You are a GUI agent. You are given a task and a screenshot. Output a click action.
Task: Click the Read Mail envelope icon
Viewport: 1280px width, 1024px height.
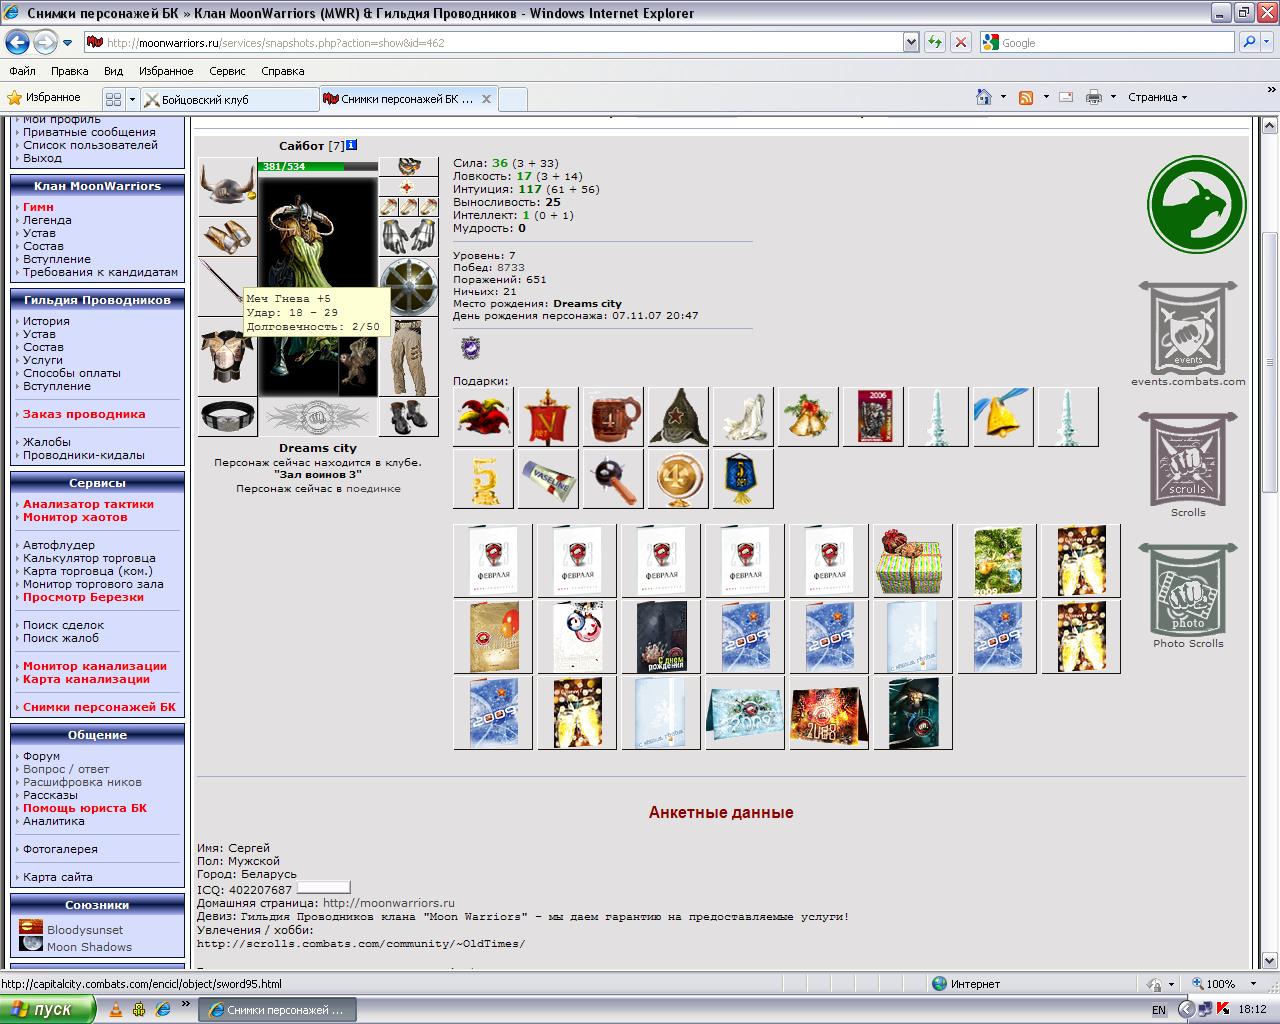(x=1066, y=97)
